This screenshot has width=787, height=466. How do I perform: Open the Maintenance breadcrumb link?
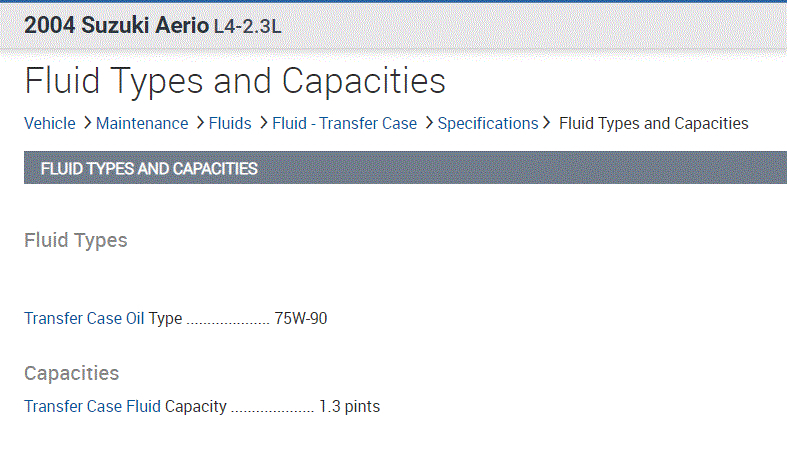point(142,124)
